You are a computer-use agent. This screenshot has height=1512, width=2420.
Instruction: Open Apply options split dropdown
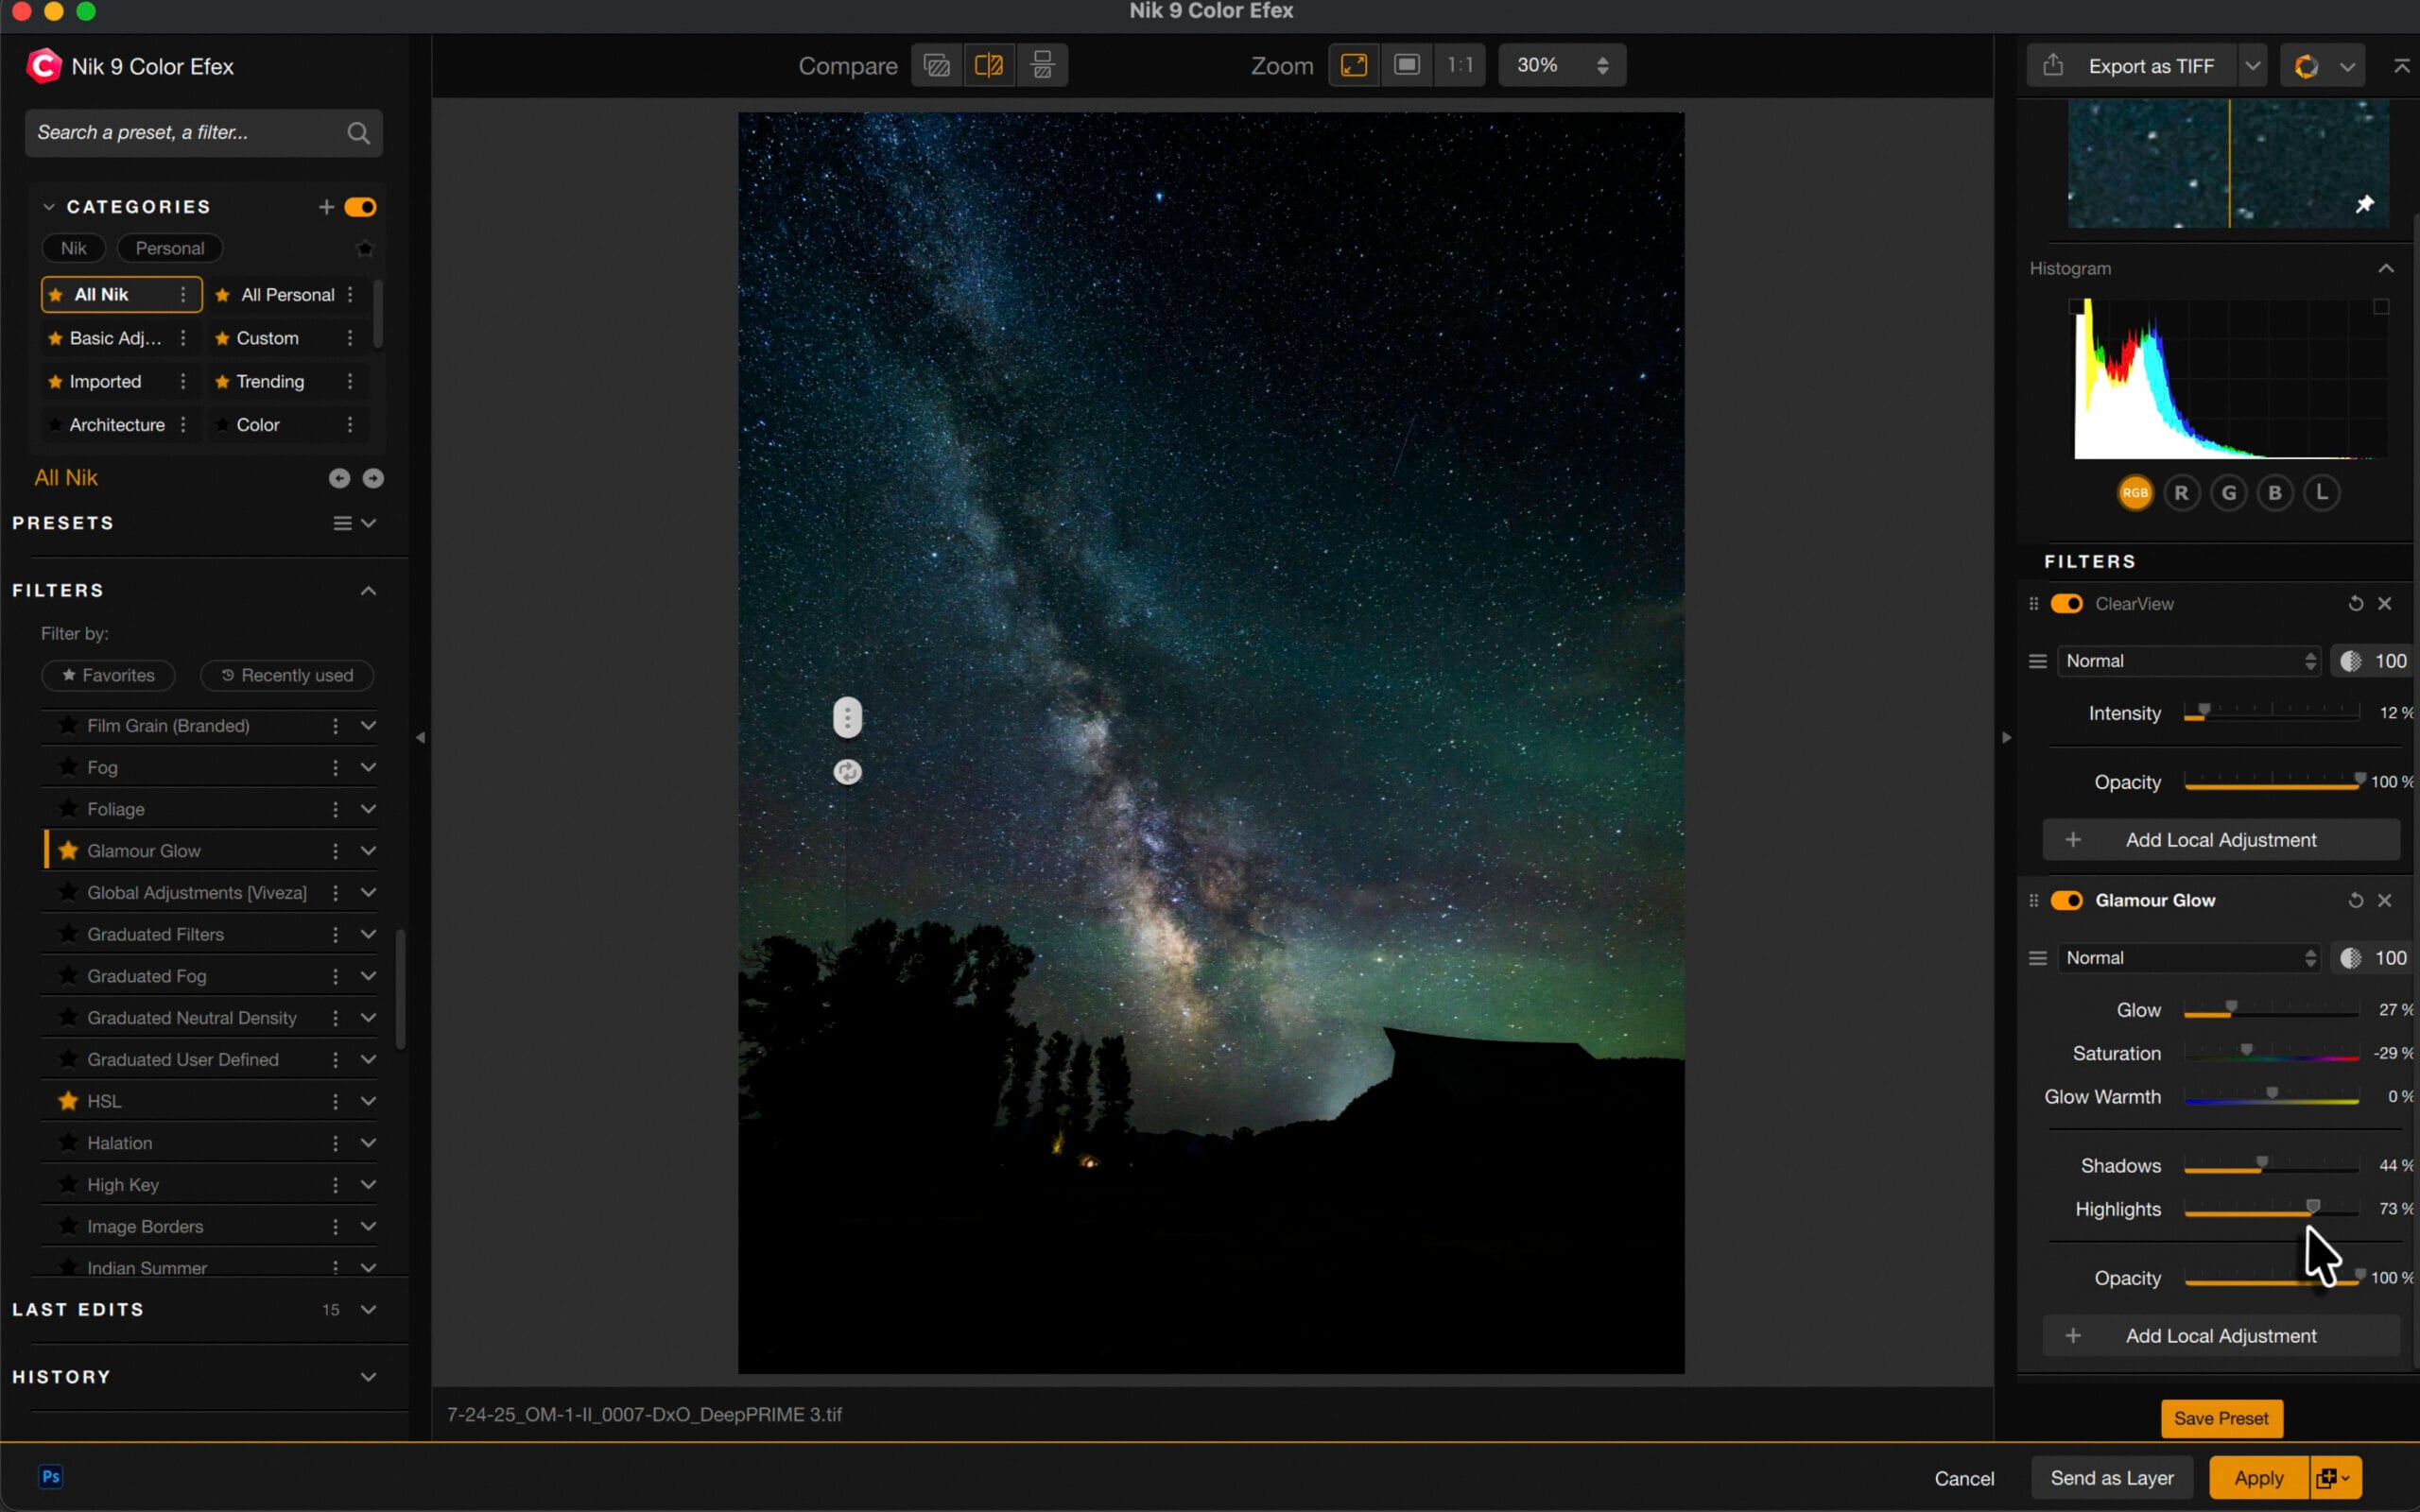click(2335, 1478)
